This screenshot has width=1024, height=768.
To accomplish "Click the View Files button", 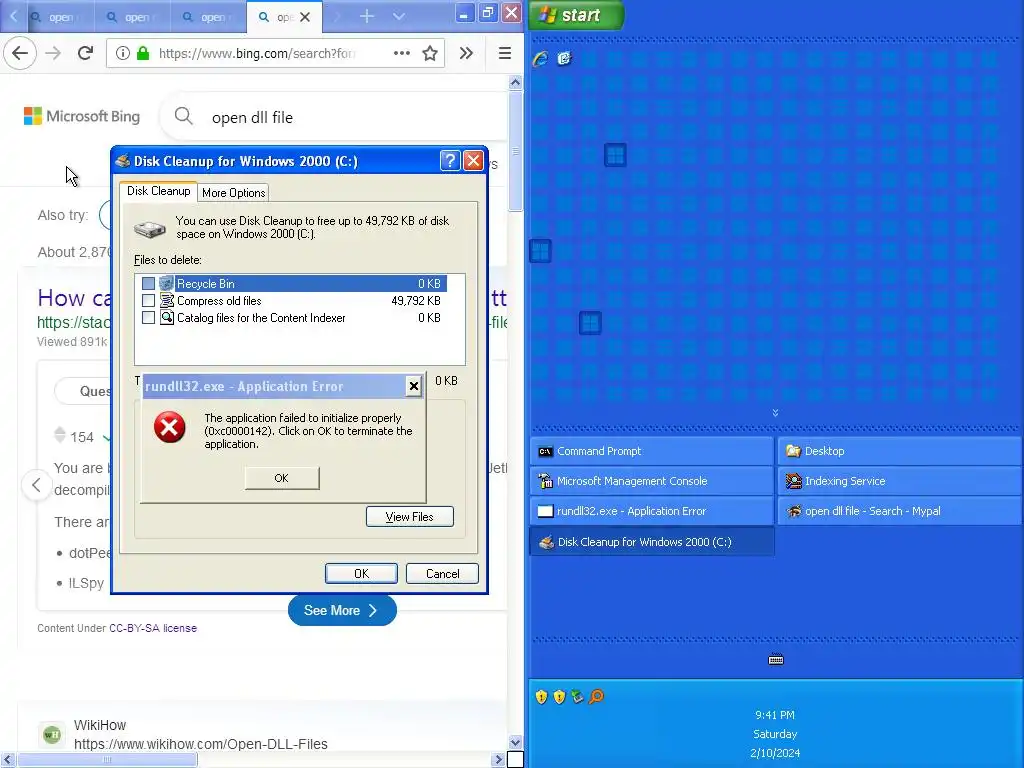I will coord(409,517).
